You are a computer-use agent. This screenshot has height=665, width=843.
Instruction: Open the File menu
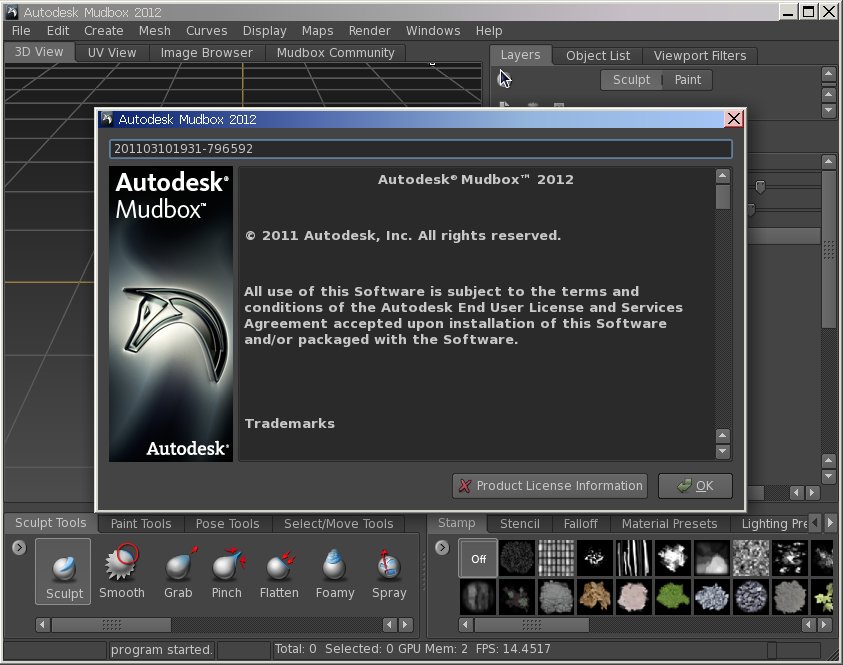21,31
